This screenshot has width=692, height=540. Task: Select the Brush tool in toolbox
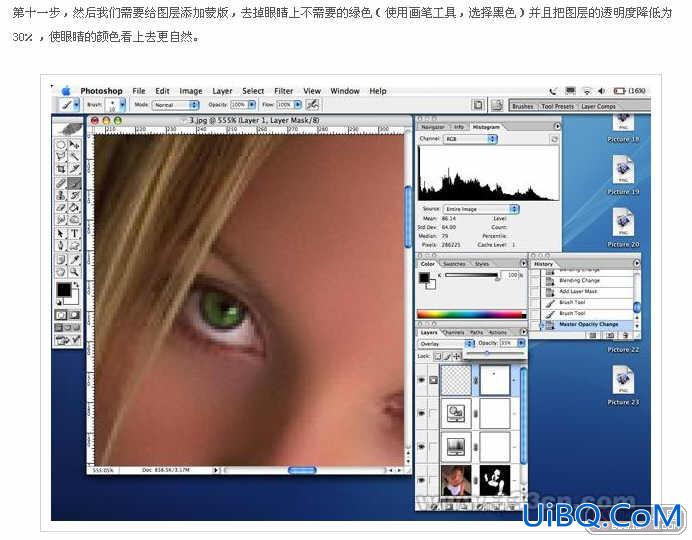tap(74, 183)
